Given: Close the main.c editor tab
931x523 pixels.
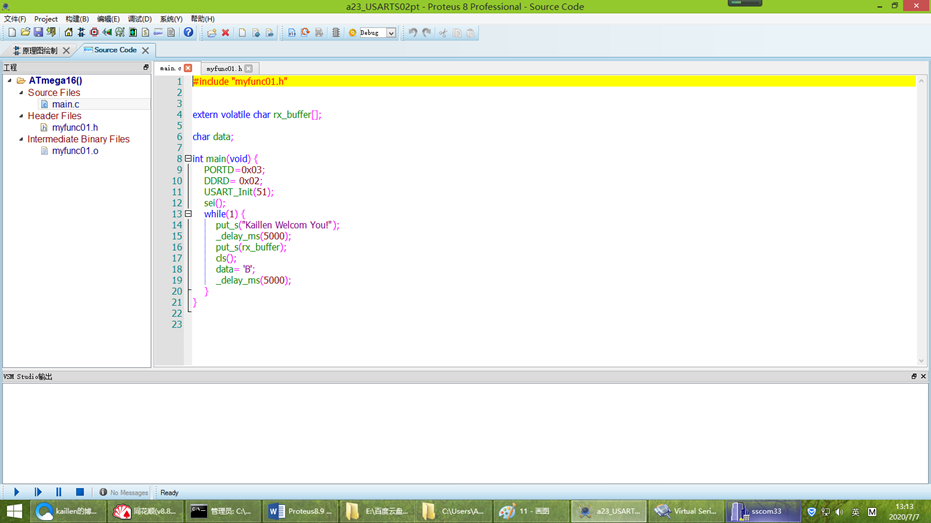Looking at the screenshot, I should (x=188, y=68).
